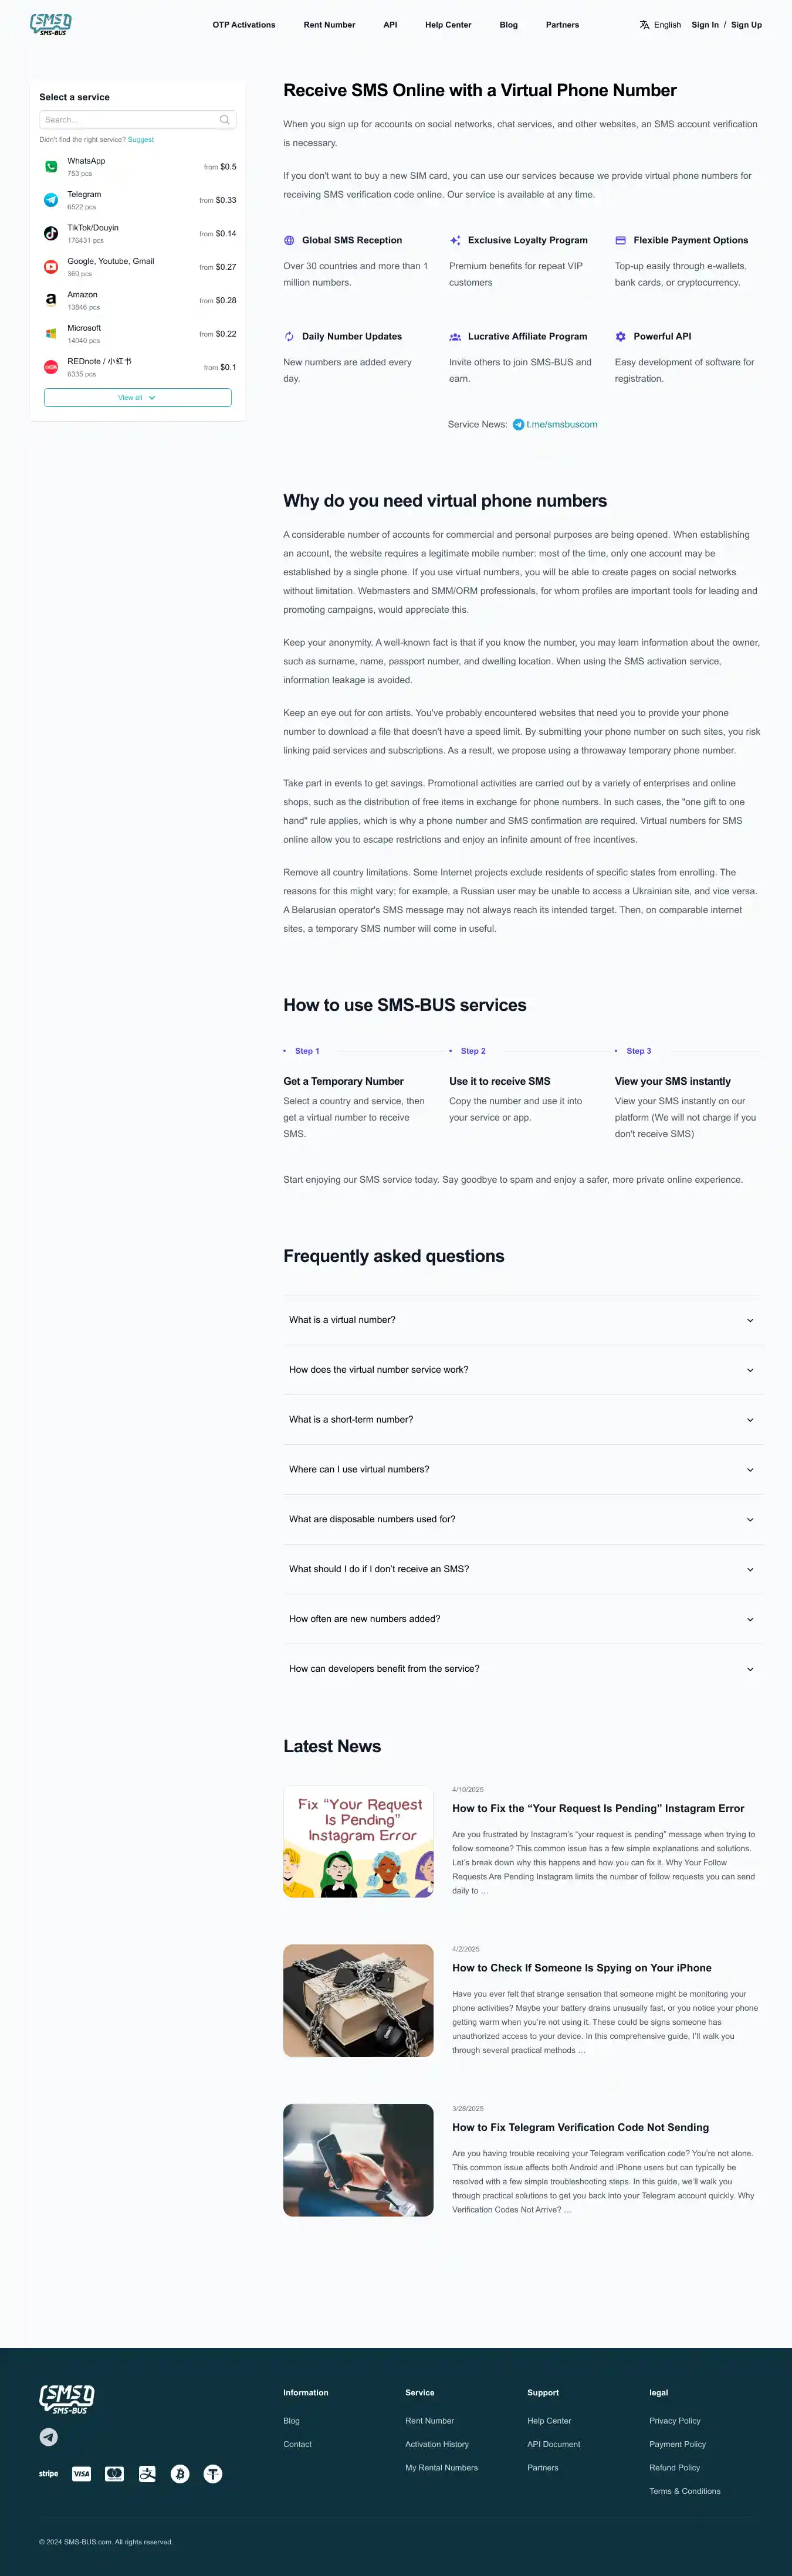Screen dimensions: 792x2576
Task: Open the iPhone spying article thumbnail
Action: 358,2000
